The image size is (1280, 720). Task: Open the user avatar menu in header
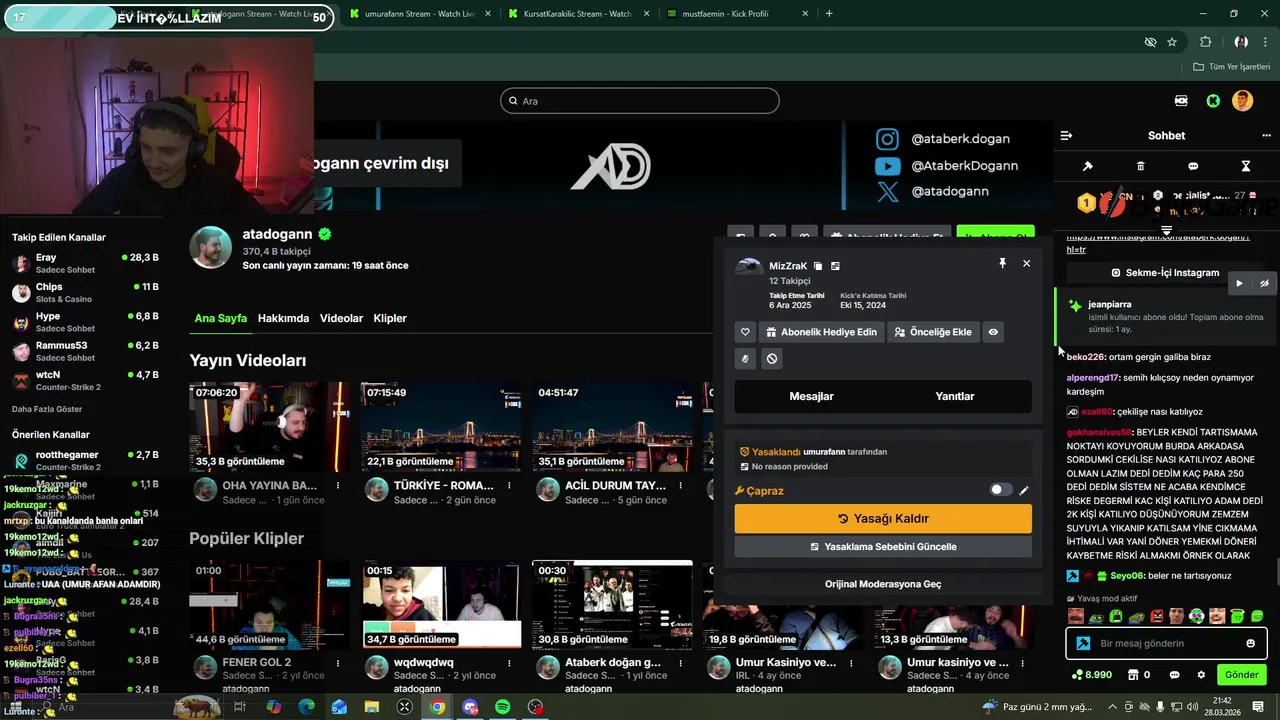1242,101
